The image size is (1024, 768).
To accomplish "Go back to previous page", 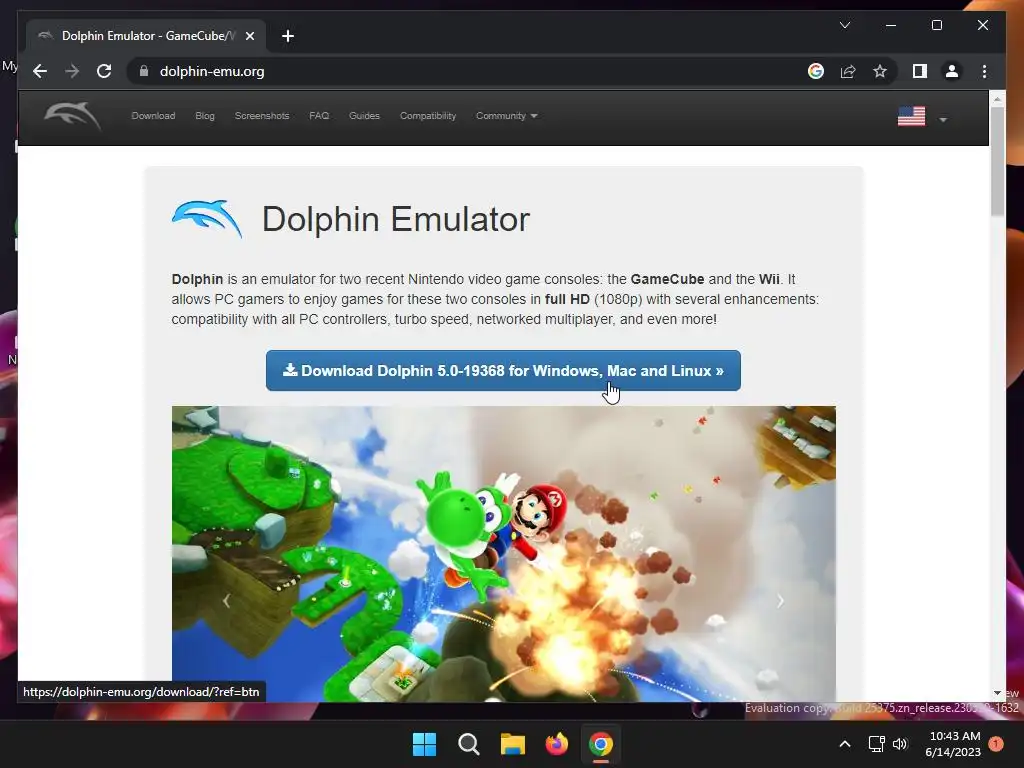I will click(x=40, y=71).
